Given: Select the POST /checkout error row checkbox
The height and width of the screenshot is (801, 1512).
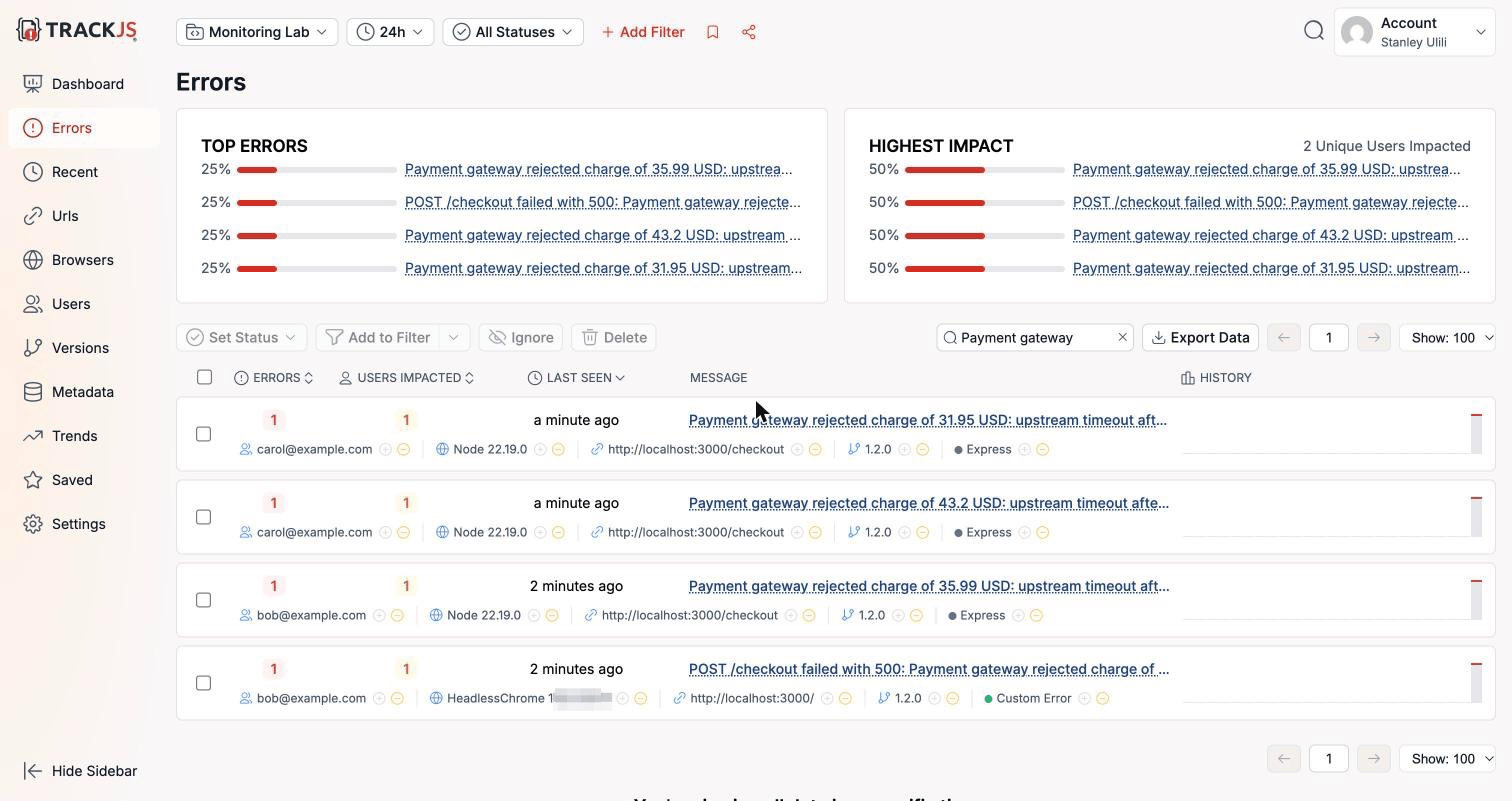Looking at the screenshot, I should click(203, 683).
